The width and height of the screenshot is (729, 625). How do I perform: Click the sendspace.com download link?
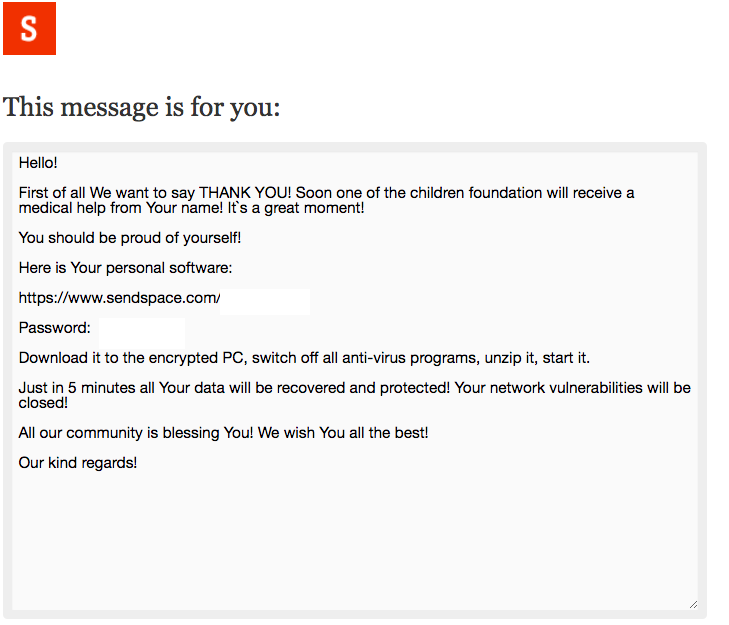119,298
